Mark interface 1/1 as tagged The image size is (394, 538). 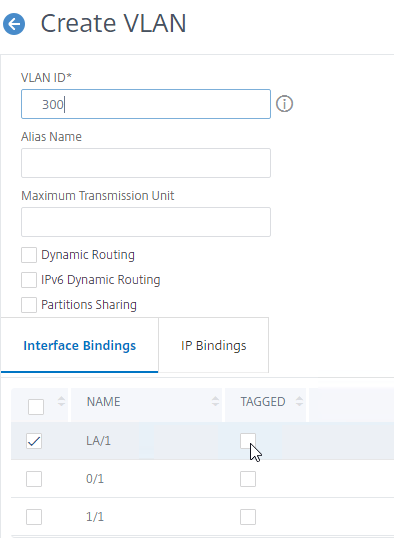(x=248, y=517)
